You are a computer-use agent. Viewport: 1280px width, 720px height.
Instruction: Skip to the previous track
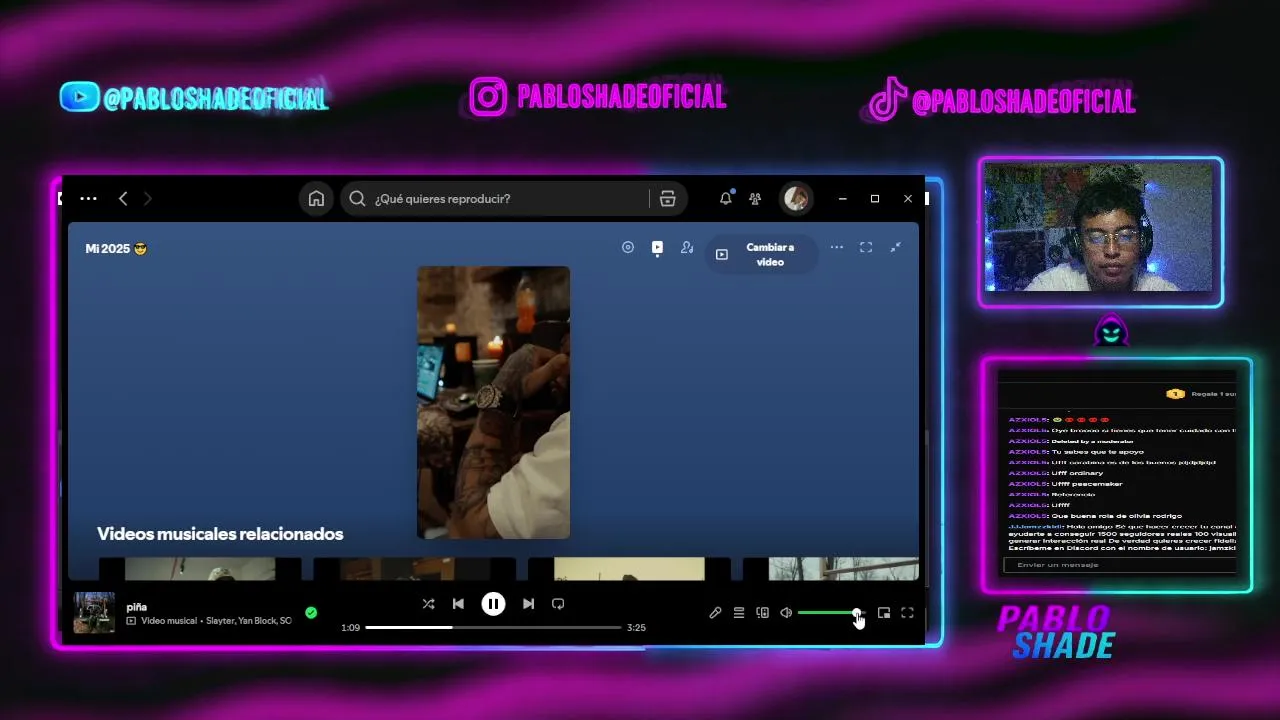[x=458, y=604]
